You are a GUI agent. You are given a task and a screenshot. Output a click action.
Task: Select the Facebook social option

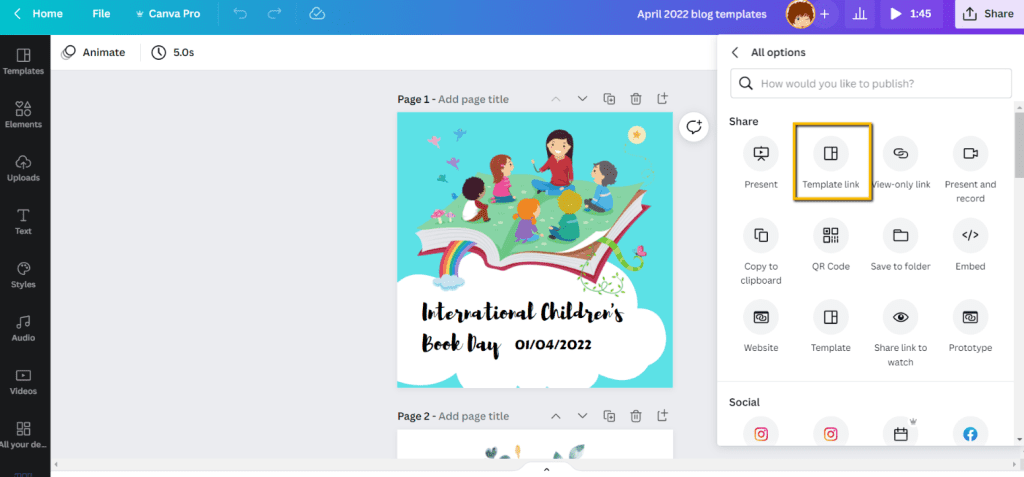pos(970,433)
